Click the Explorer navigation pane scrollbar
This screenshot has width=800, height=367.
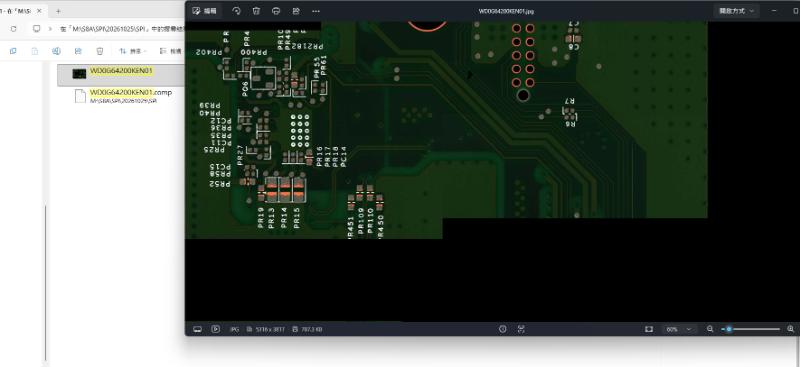pyautogui.click(x=45, y=283)
